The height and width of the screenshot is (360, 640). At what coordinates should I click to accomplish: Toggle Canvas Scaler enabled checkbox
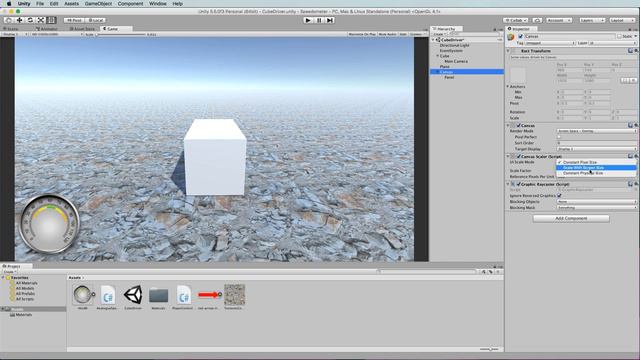tap(518, 156)
